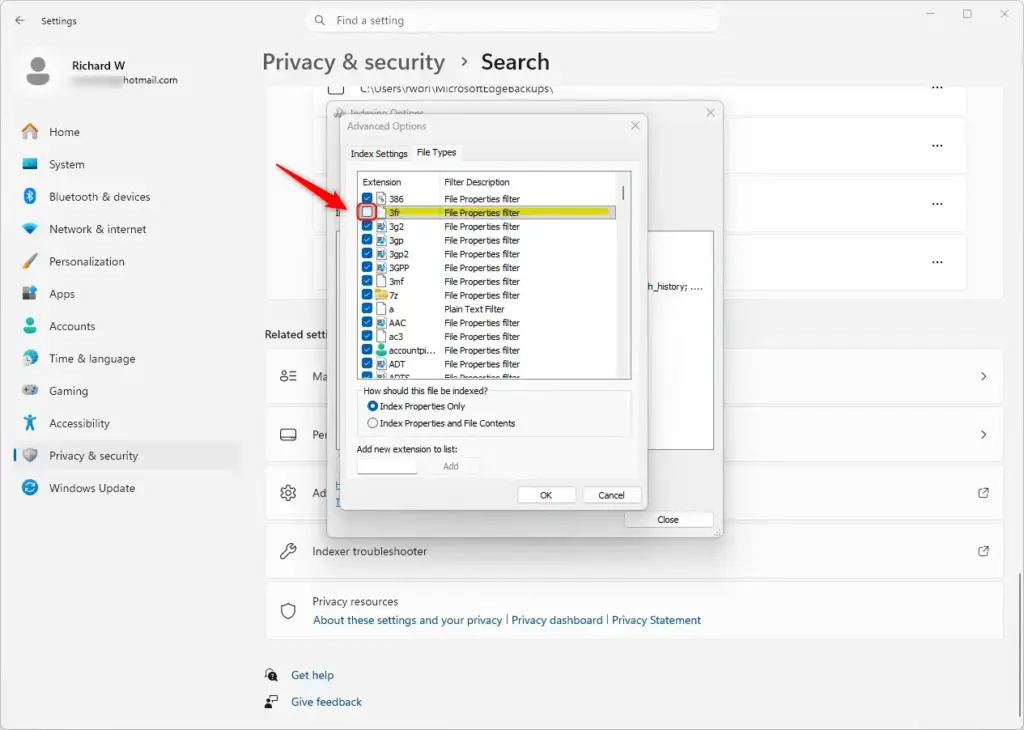Screen dimensions: 1024x730
Task: Click the Add extension button
Action: [451, 466]
